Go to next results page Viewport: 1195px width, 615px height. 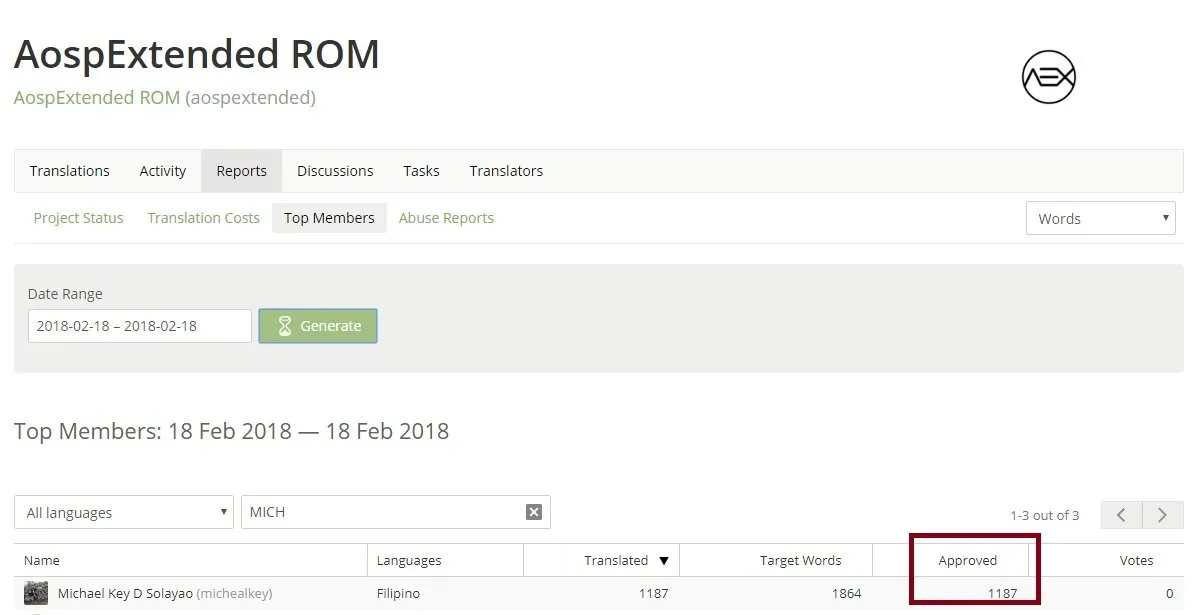[1162, 515]
